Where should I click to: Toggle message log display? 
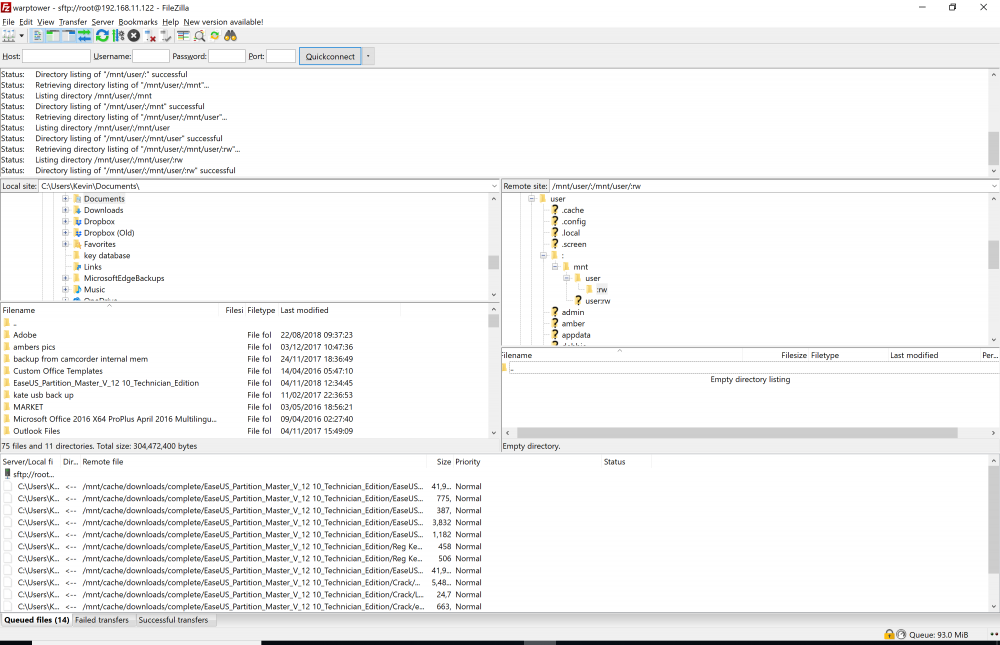coord(37,36)
